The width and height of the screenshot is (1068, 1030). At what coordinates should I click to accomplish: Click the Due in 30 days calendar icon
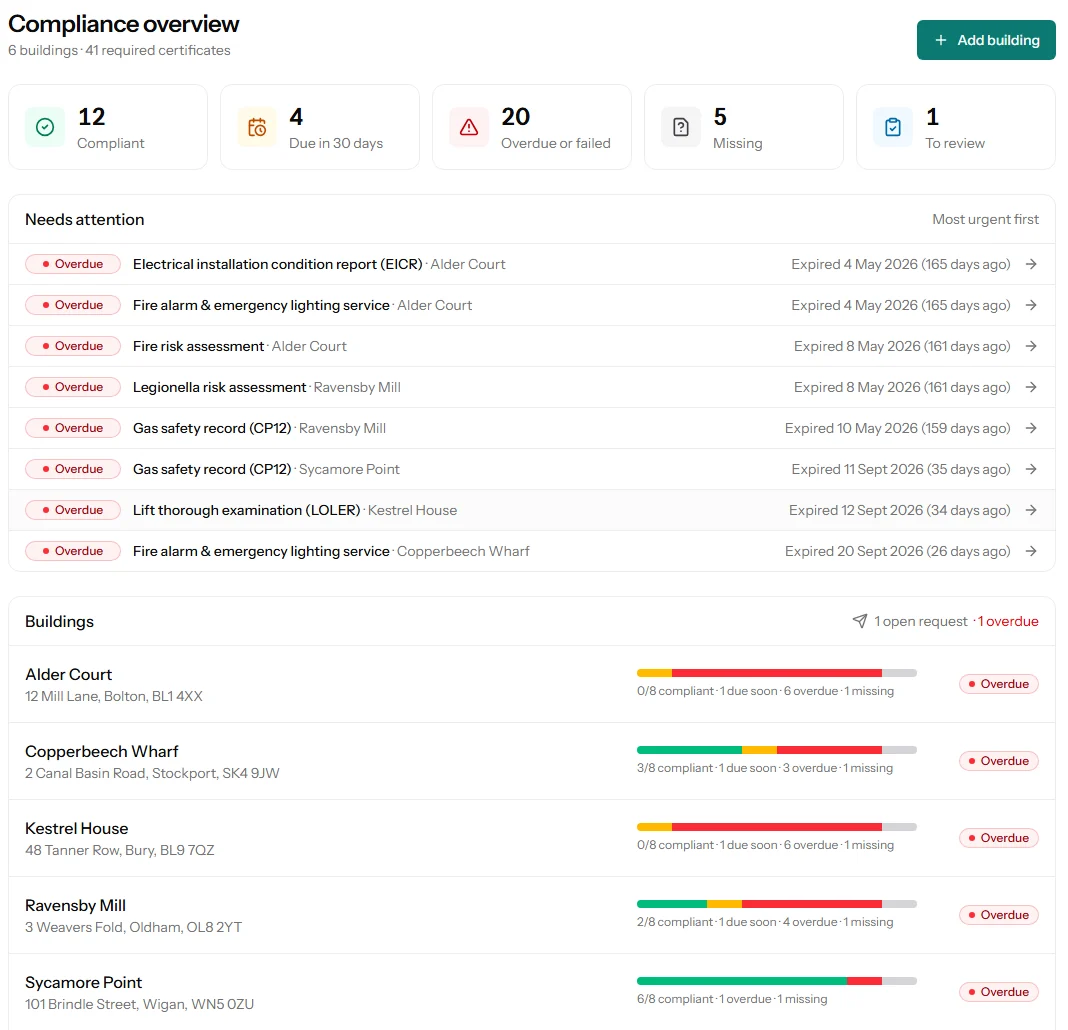coord(257,127)
